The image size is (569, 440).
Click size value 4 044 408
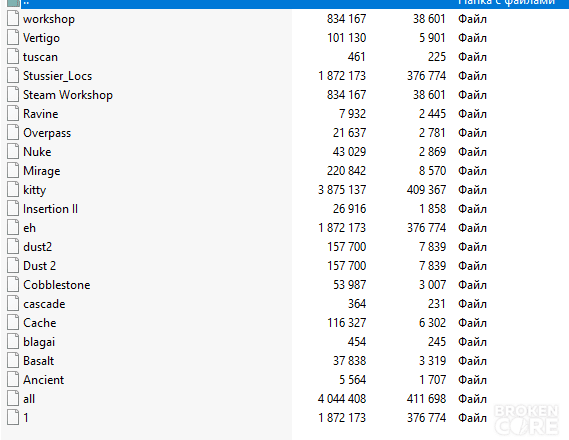point(342,399)
